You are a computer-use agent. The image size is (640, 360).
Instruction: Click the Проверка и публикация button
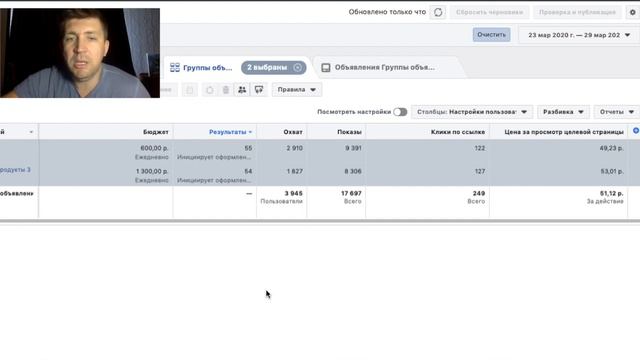tap(577, 12)
